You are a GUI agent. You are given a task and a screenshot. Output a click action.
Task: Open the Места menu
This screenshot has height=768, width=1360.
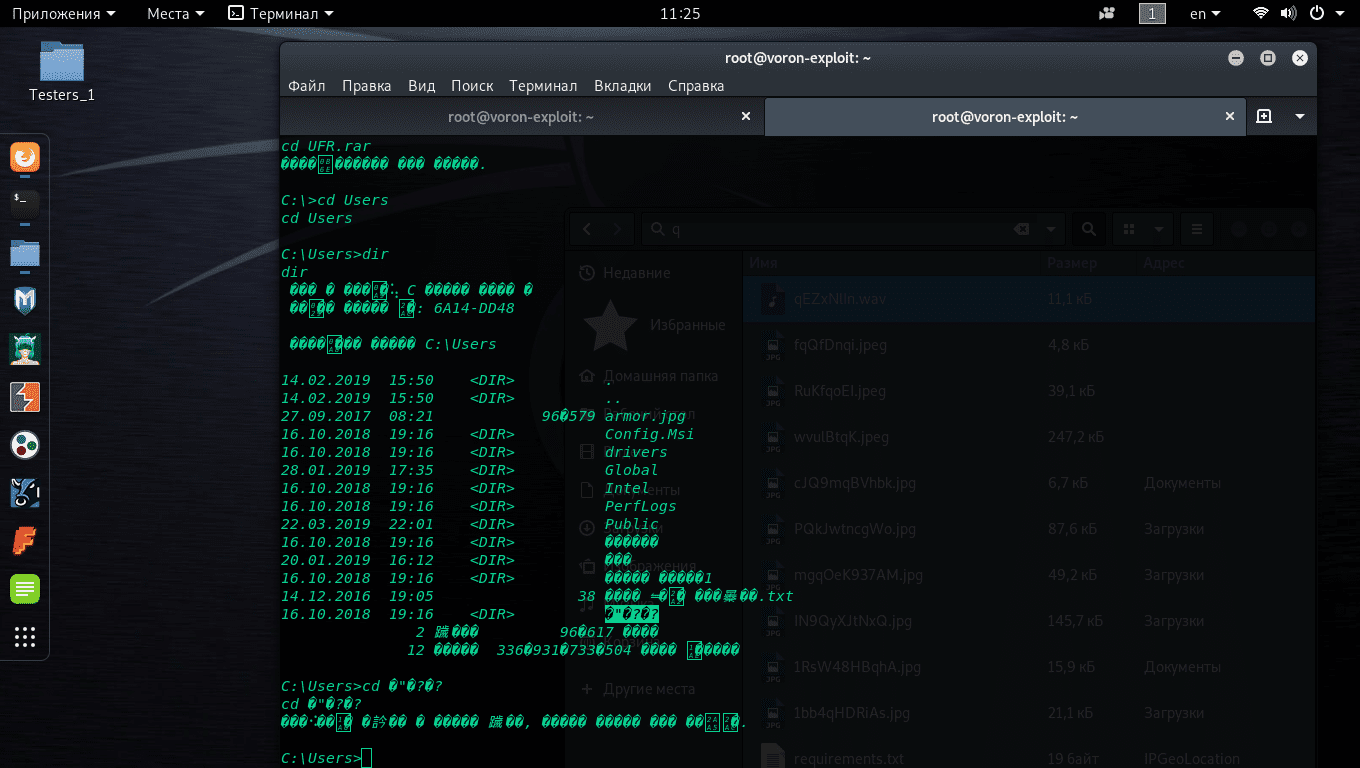click(175, 14)
